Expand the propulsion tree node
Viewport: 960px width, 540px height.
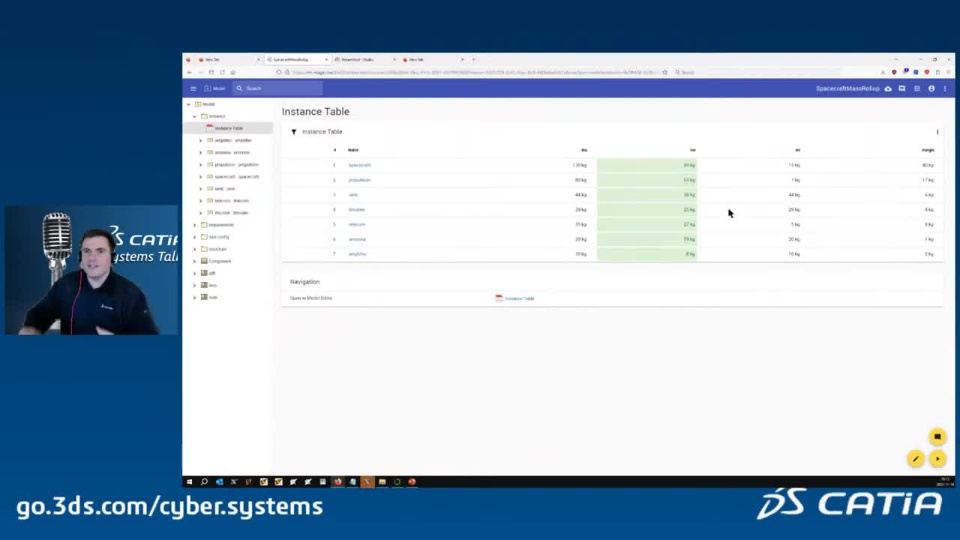click(x=200, y=165)
